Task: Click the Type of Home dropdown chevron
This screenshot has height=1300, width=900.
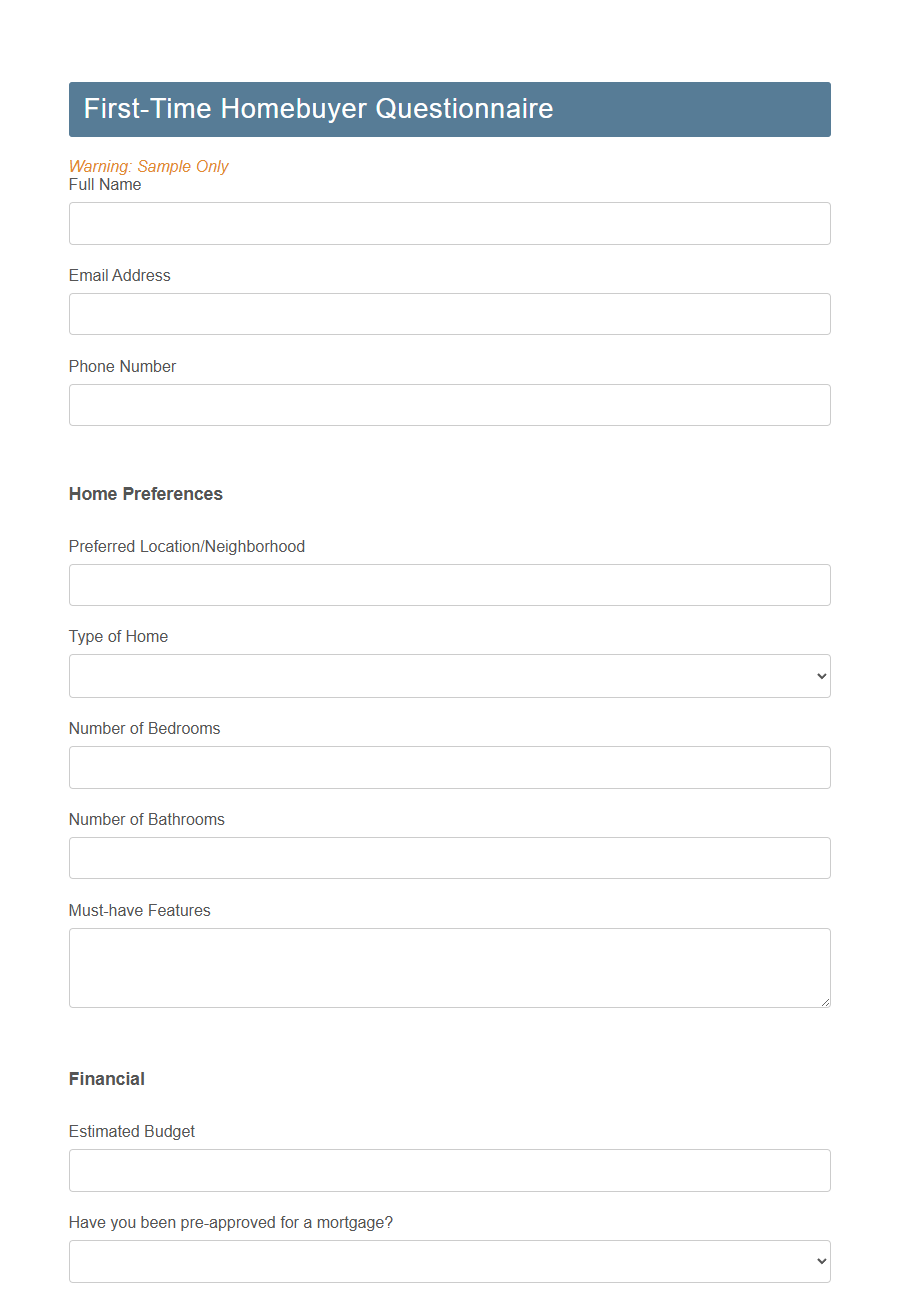Action: [x=820, y=676]
